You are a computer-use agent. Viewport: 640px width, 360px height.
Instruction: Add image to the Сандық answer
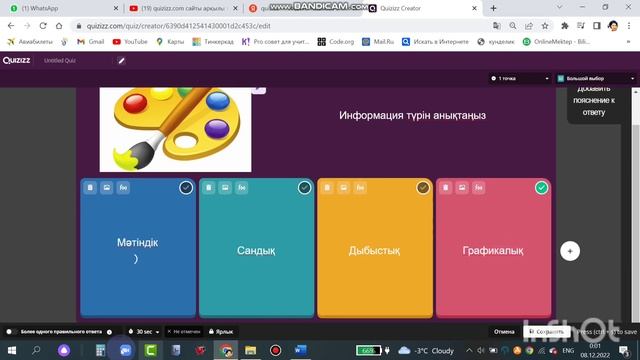225,187
